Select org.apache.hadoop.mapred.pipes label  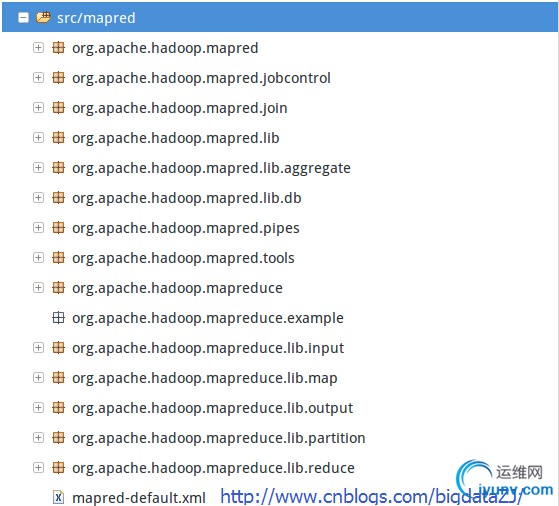point(186,228)
